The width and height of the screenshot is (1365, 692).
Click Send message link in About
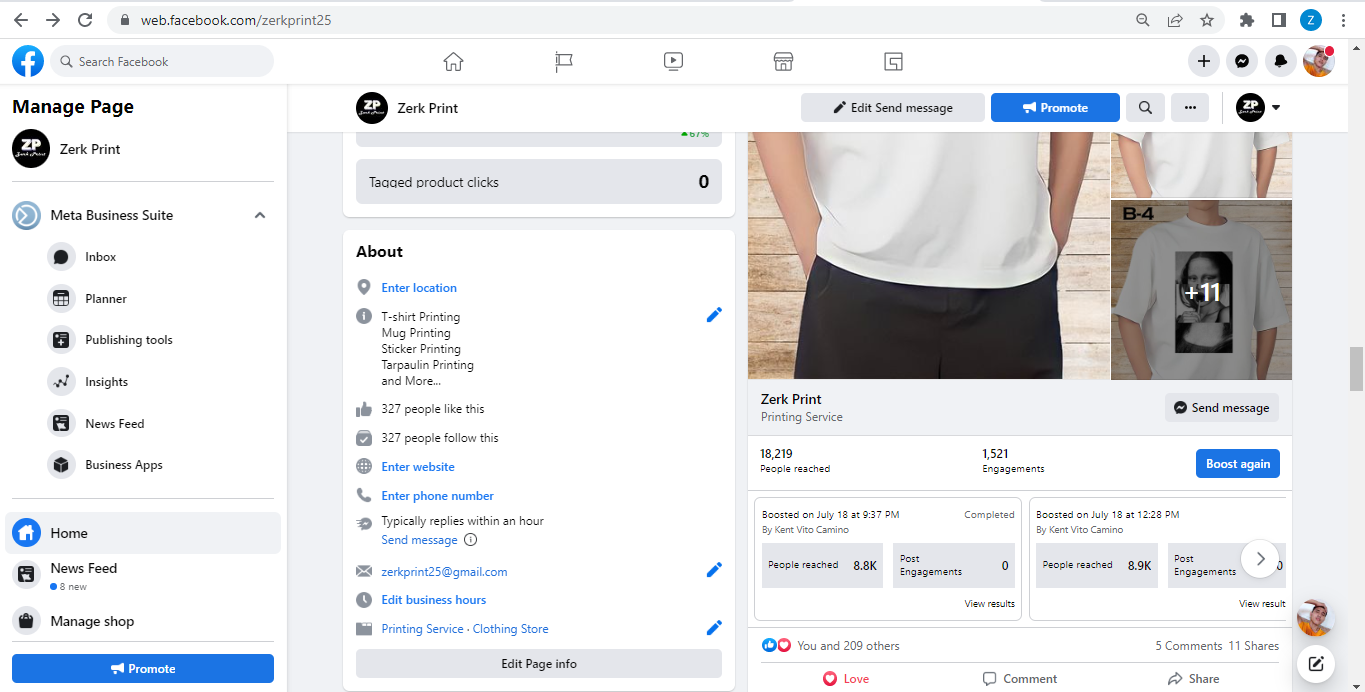pyautogui.click(x=419, y=540)
